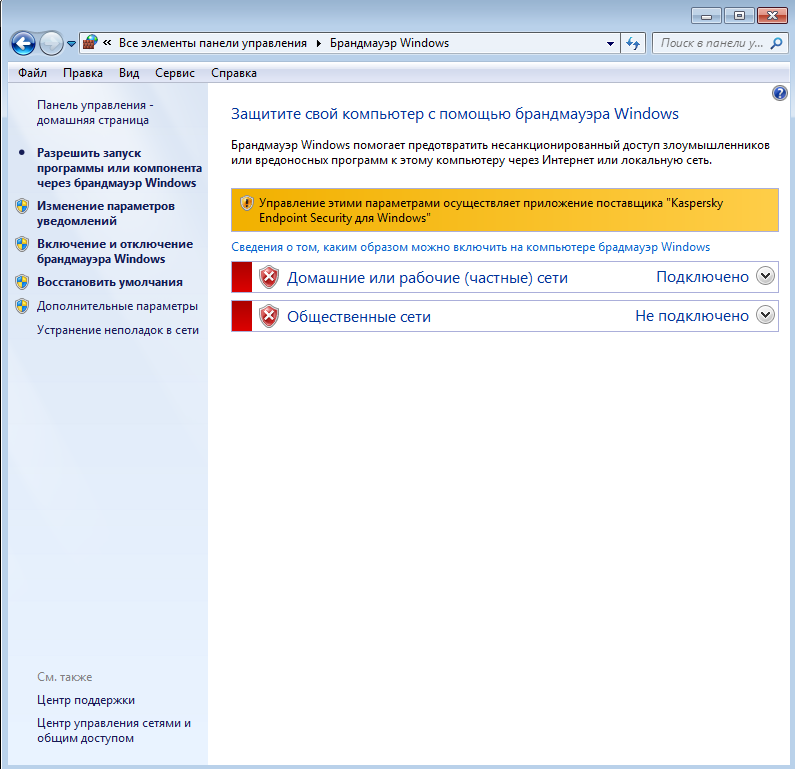Expand the address bar history dropdown
The height and width of the screenshot is (769, 795).
[x=610, y=44]
